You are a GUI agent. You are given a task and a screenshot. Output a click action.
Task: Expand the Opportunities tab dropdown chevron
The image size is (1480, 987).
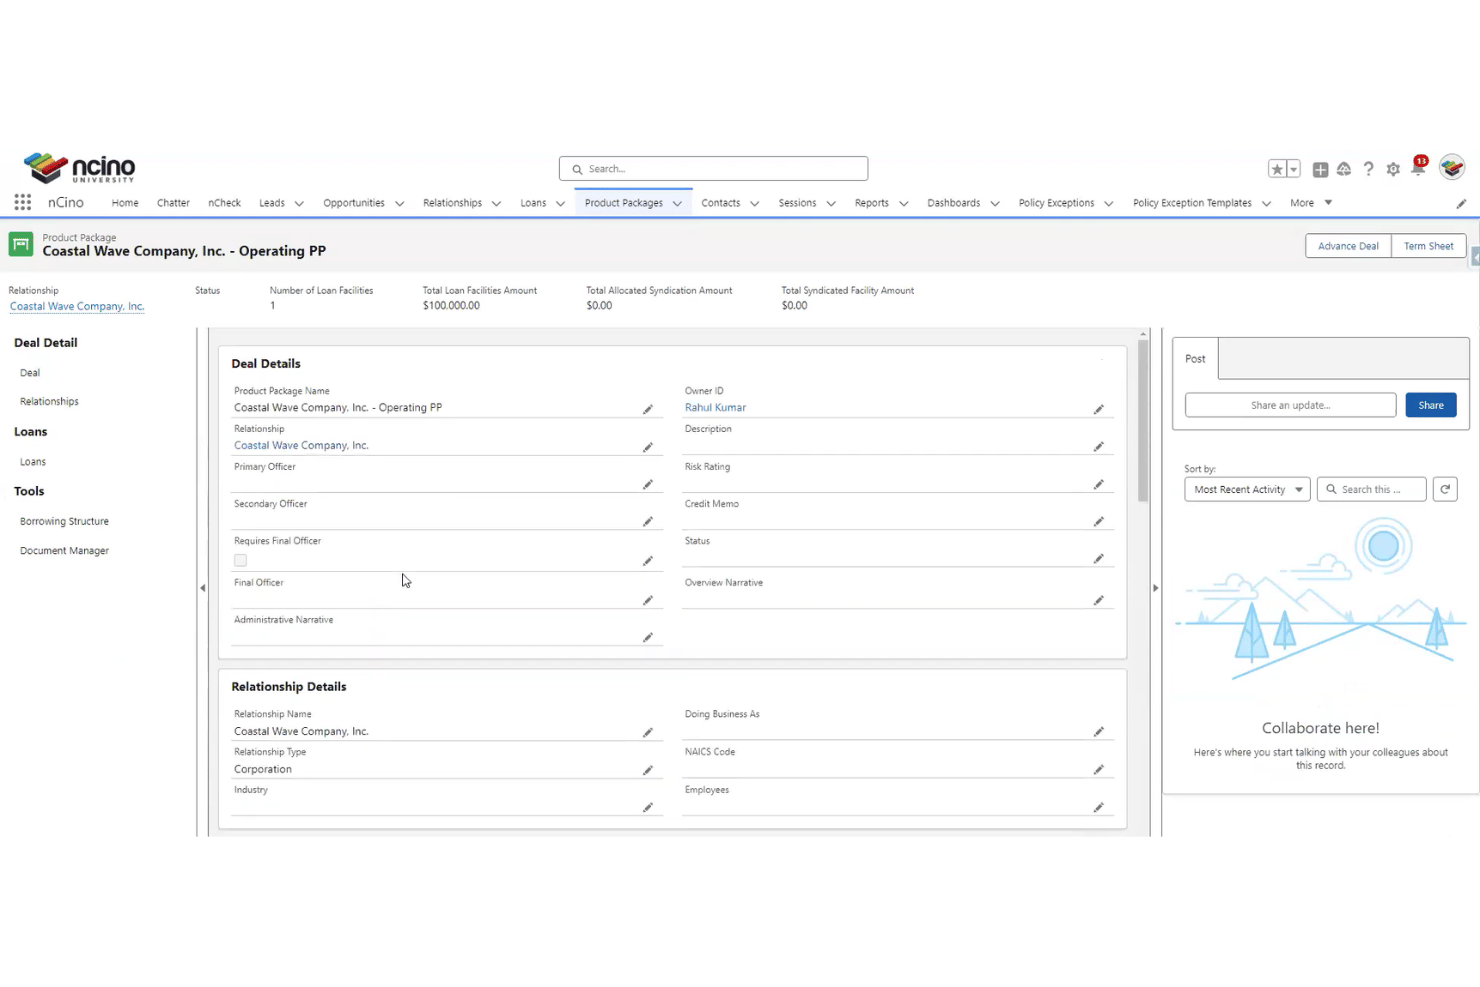click(x=399, y=203)
